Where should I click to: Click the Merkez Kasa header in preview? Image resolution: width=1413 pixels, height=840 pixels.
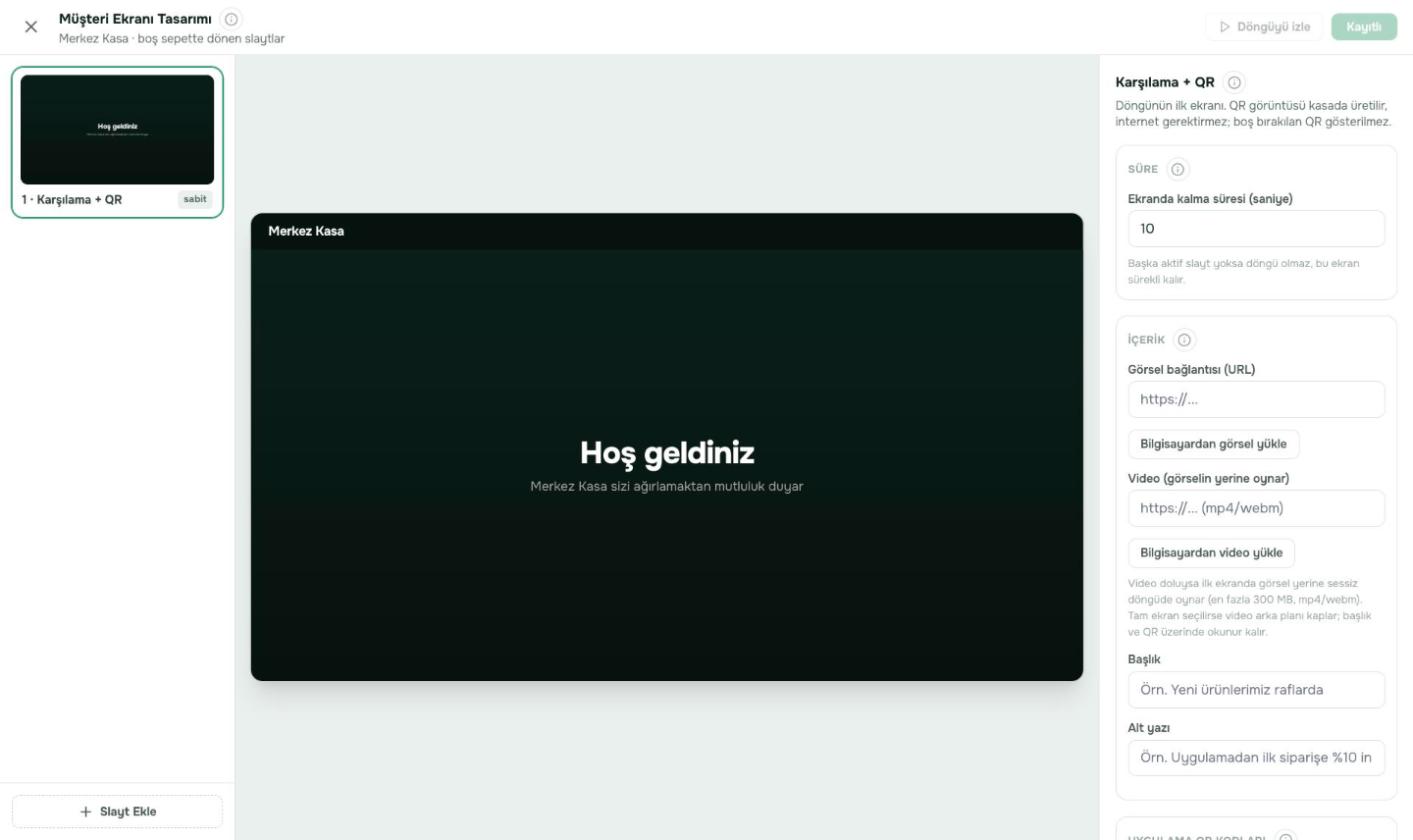tap(306, 232)
